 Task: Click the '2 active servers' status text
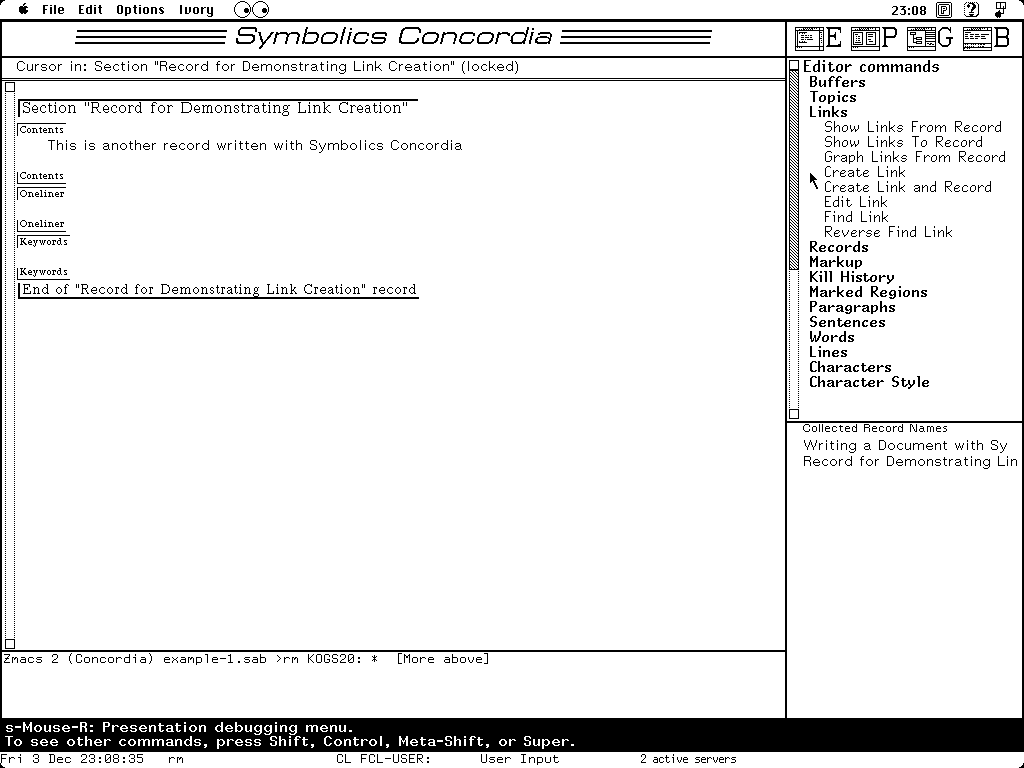[688, 760]
